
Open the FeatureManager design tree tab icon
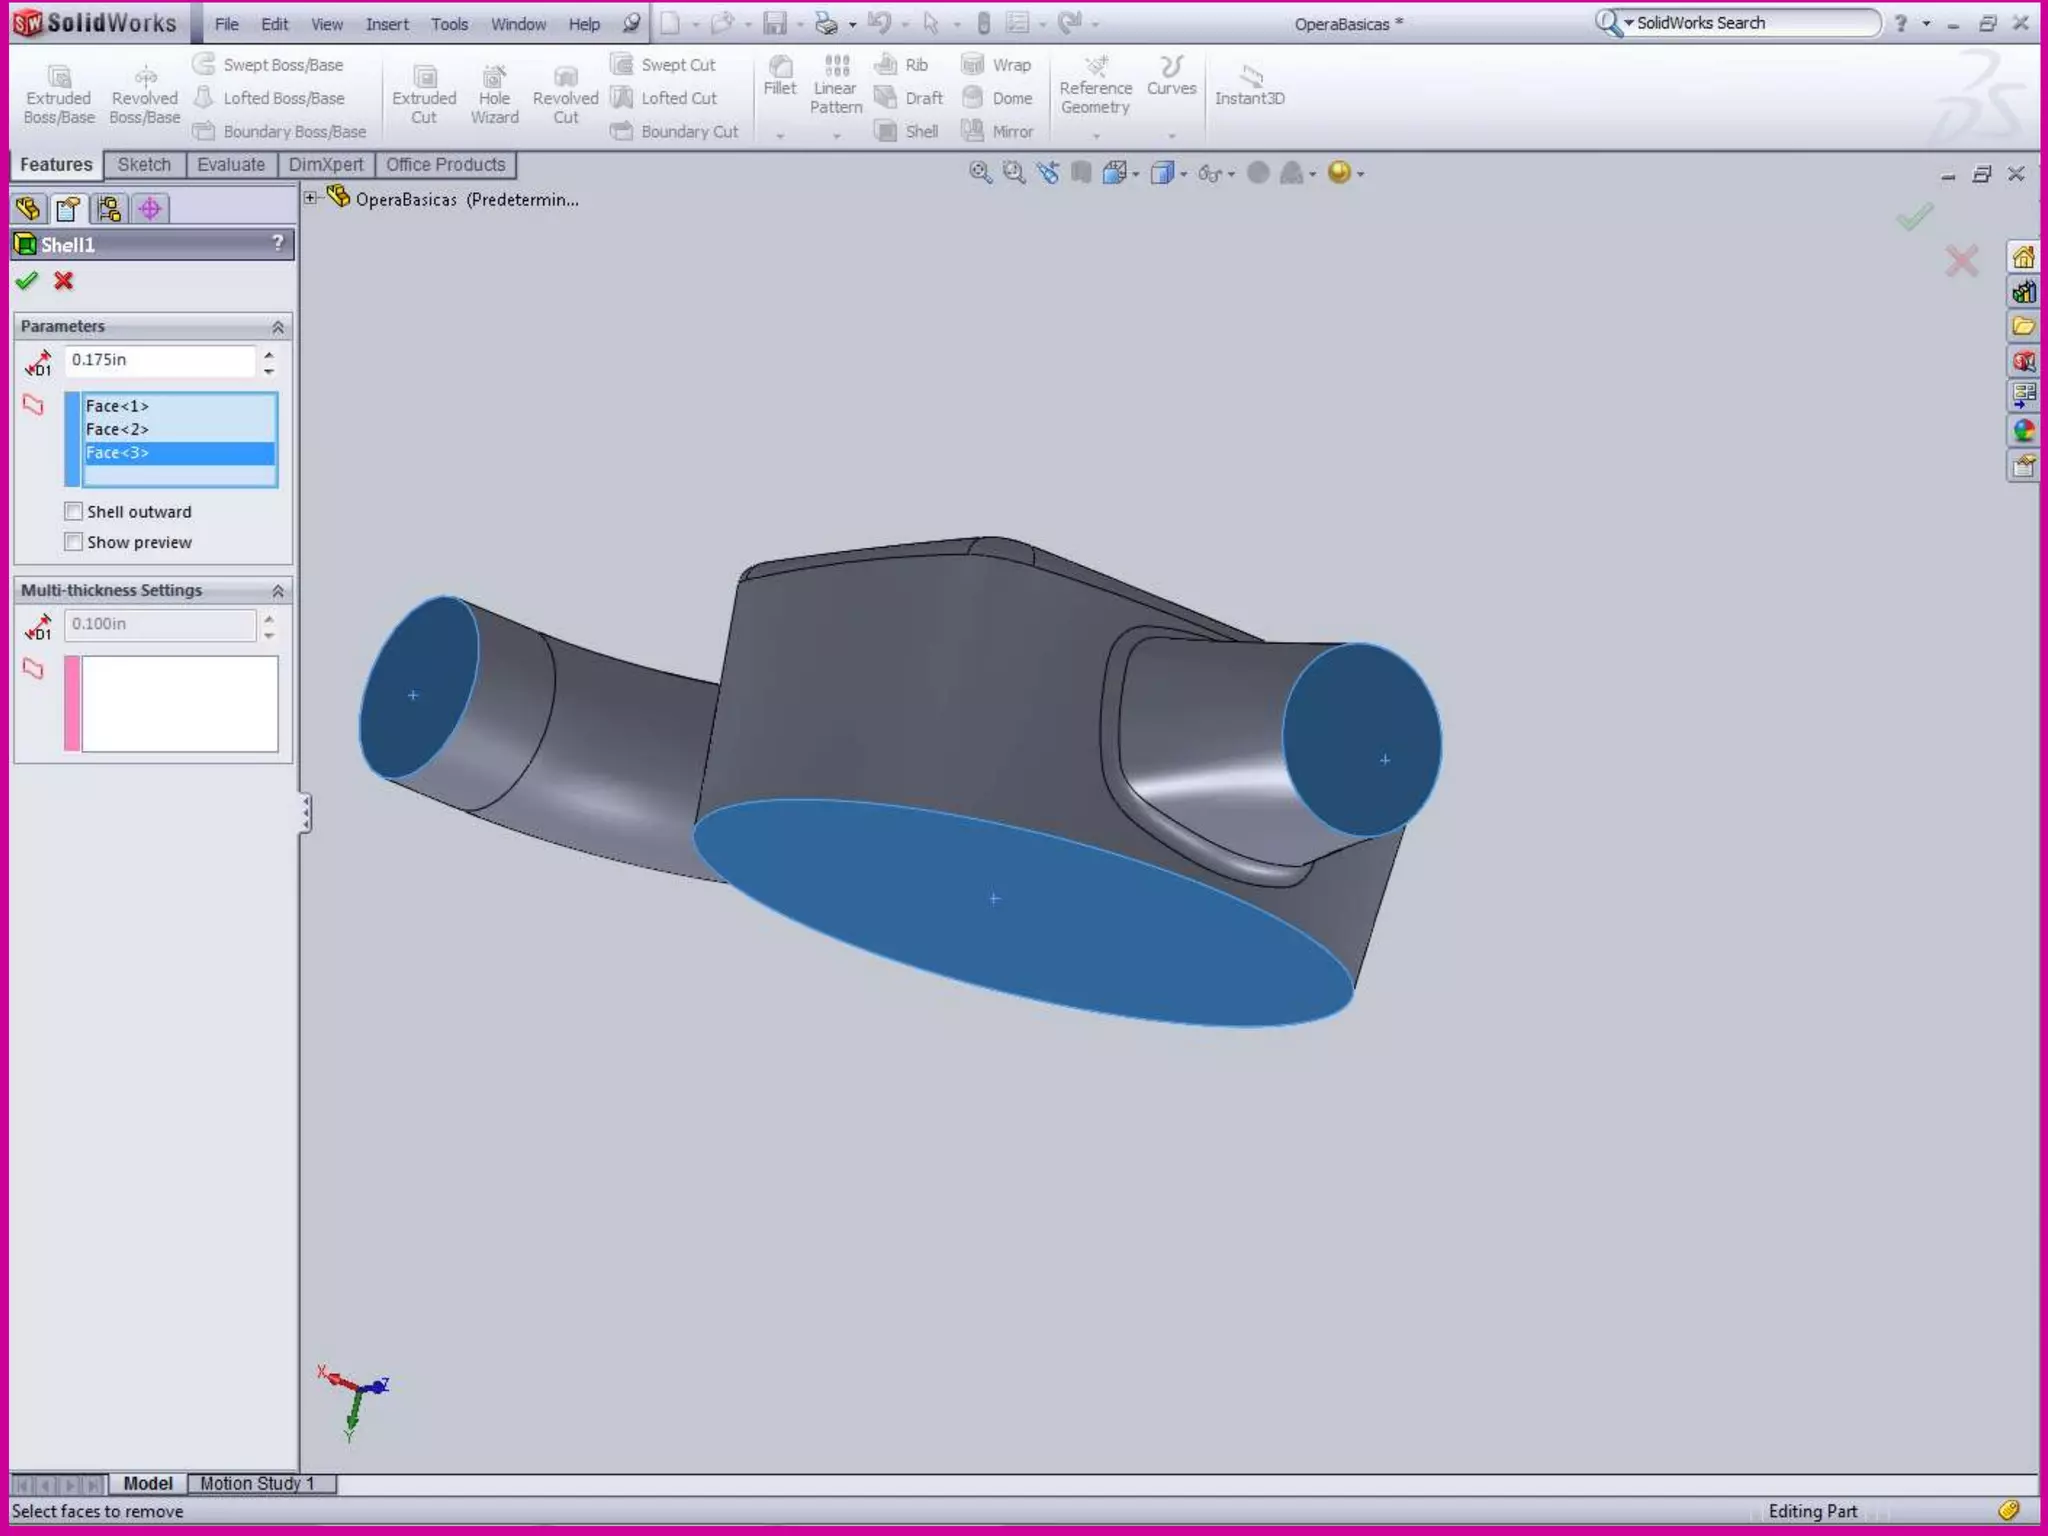coord(28,208)
